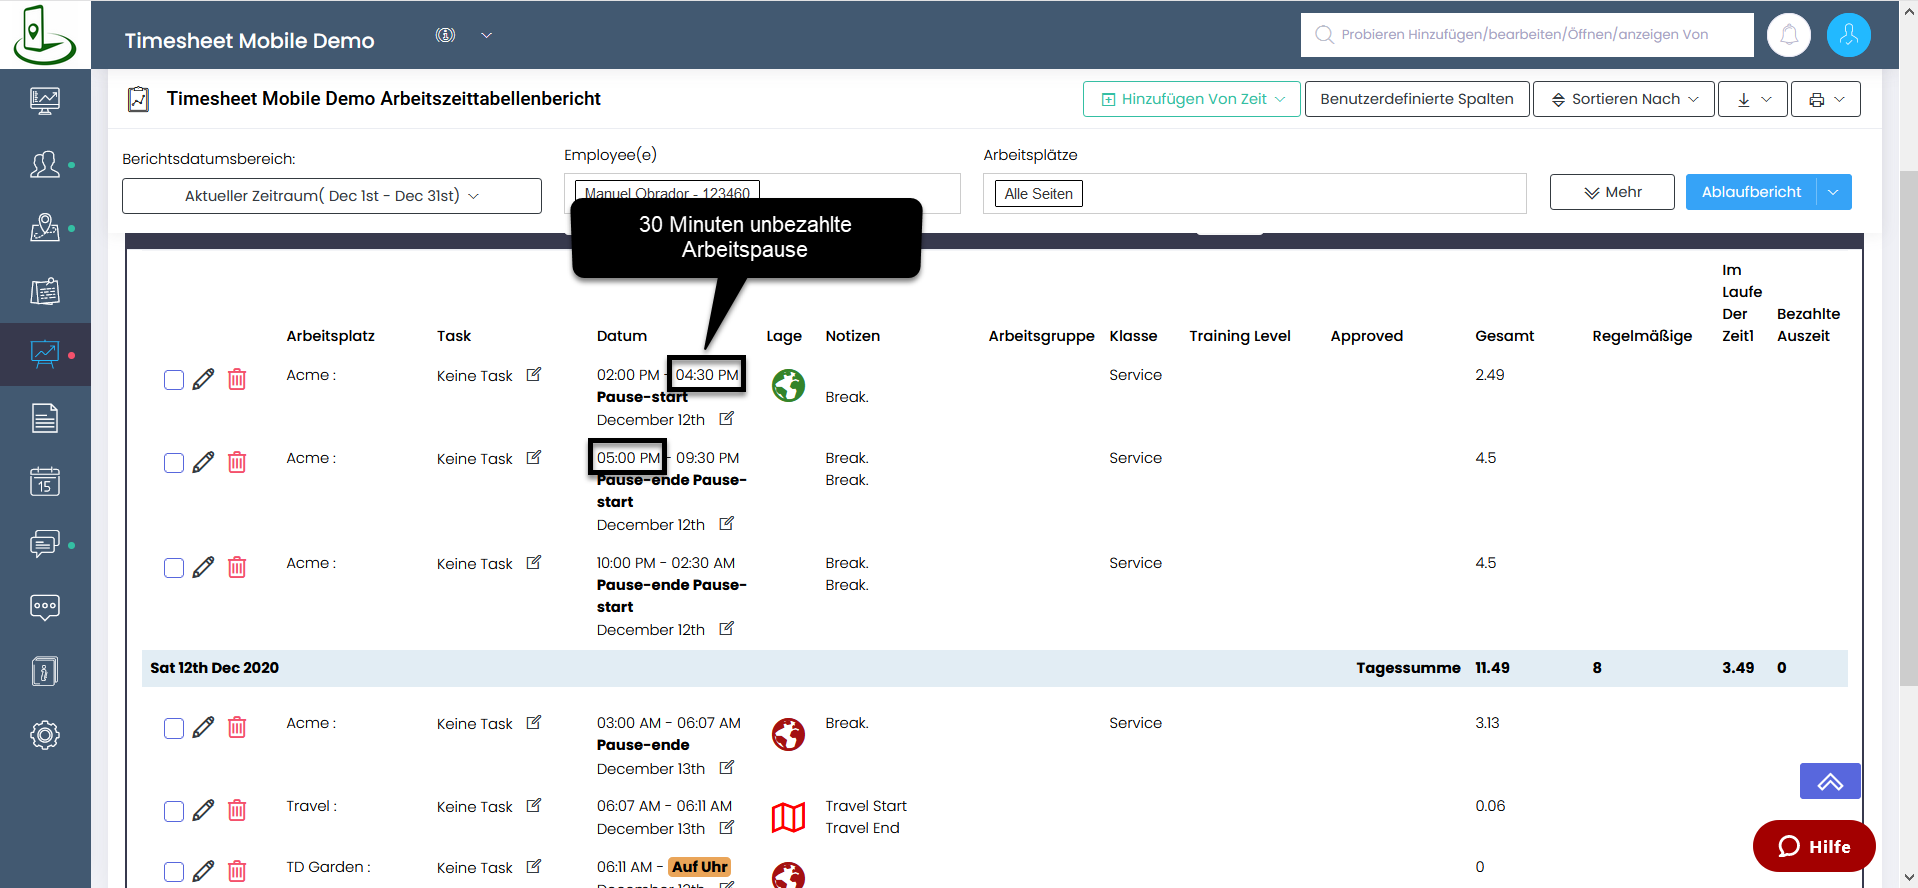Click the Hilfe help button
1918x888 pixels.
tap(1813, 847)
